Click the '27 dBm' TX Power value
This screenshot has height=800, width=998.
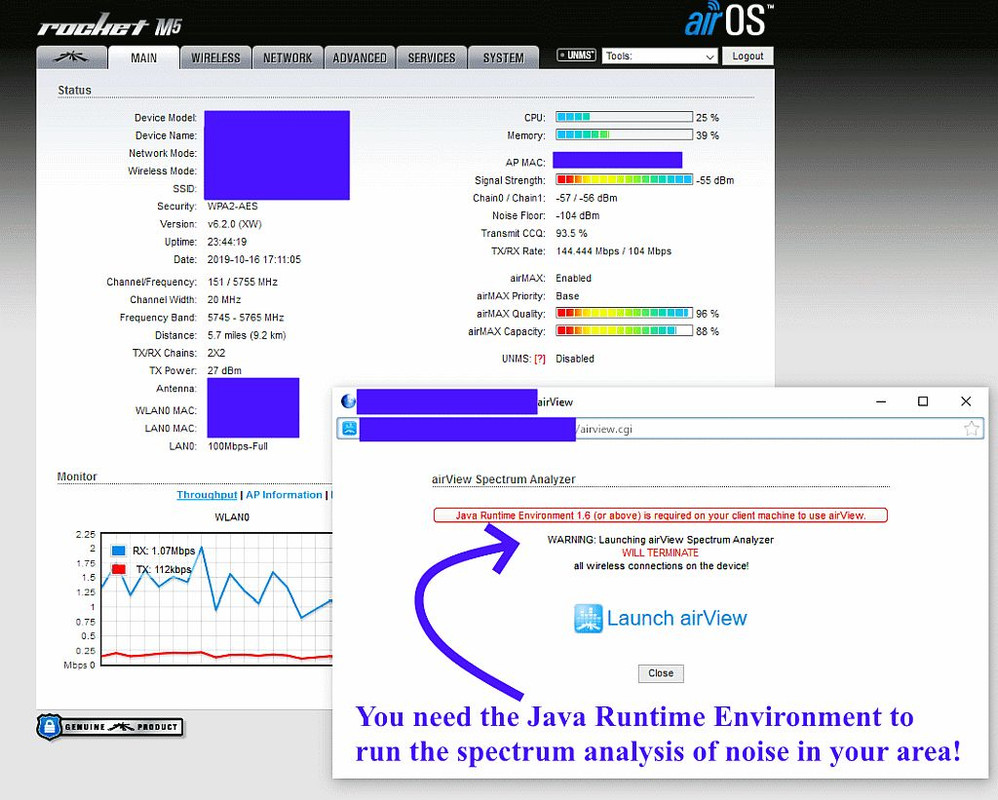pos(224,370)
